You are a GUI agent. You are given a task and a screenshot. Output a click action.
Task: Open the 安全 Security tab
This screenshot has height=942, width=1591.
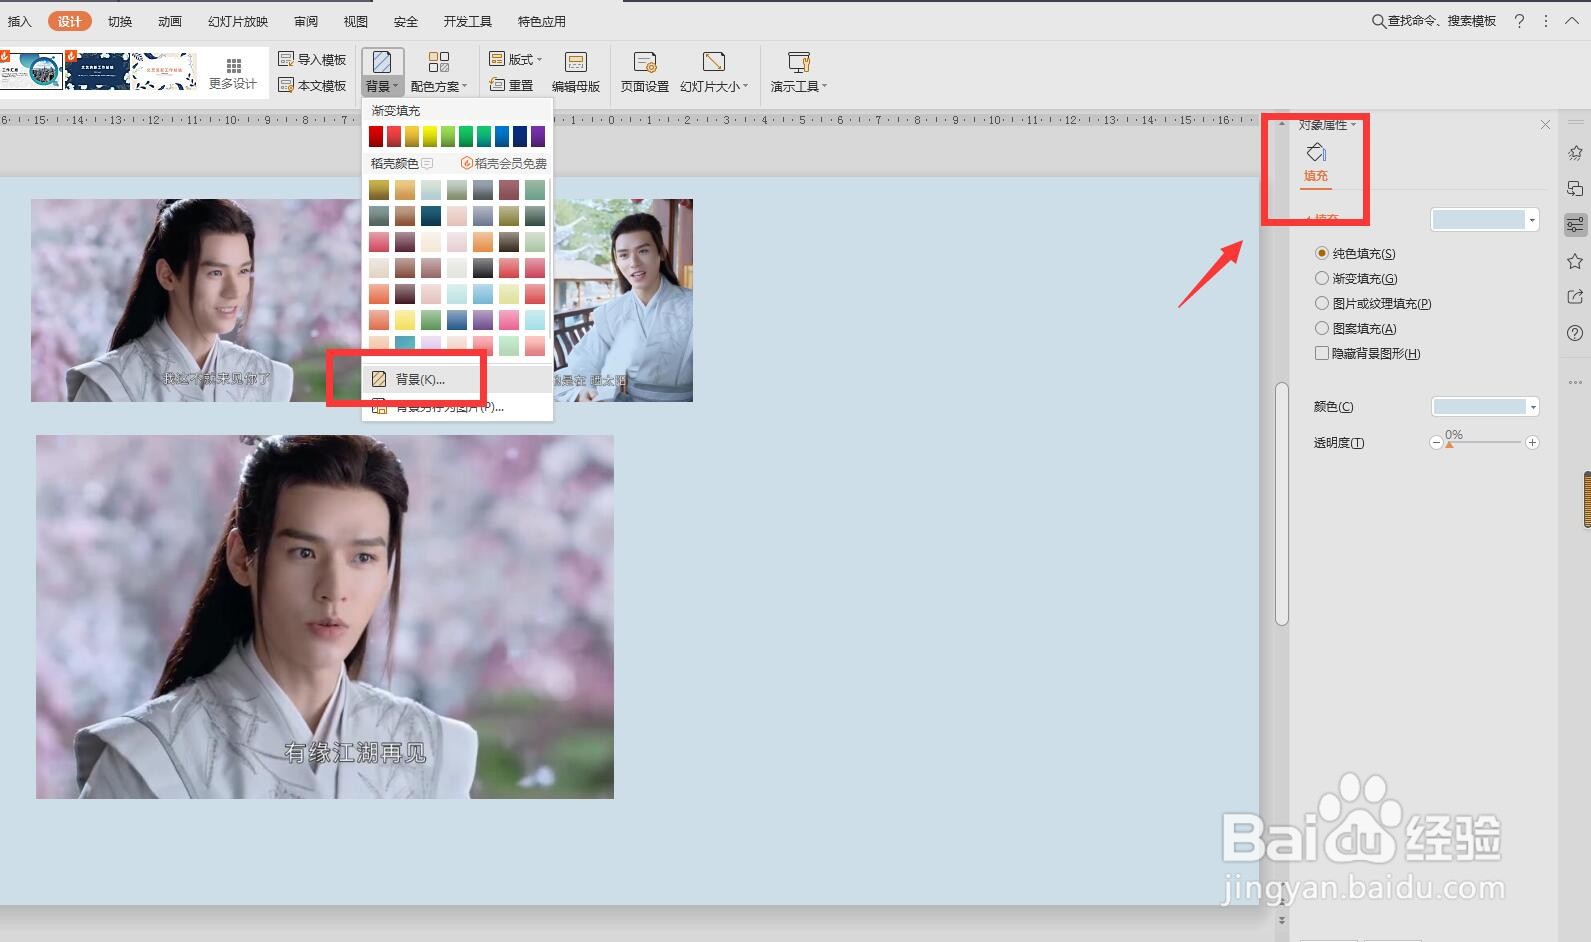tap(406, 21)
